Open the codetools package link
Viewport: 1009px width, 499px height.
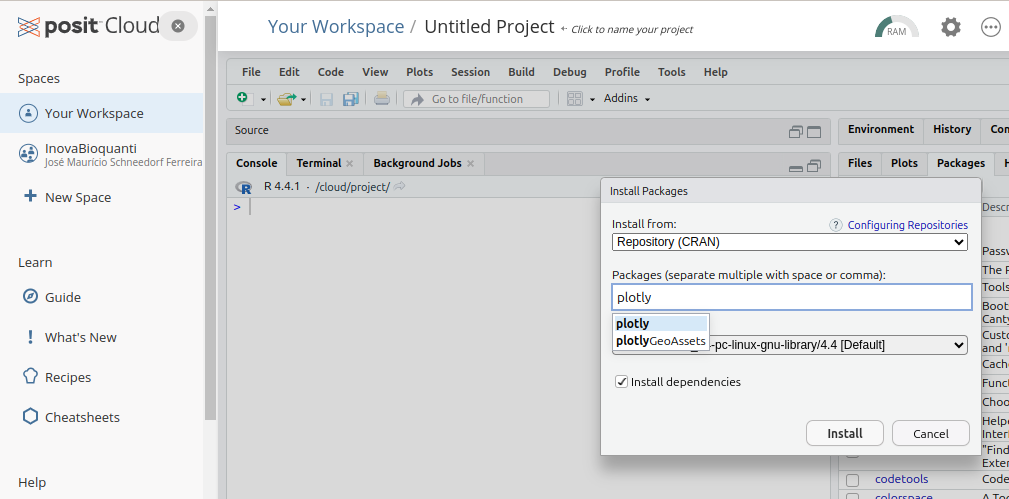(x=902, y=480)
